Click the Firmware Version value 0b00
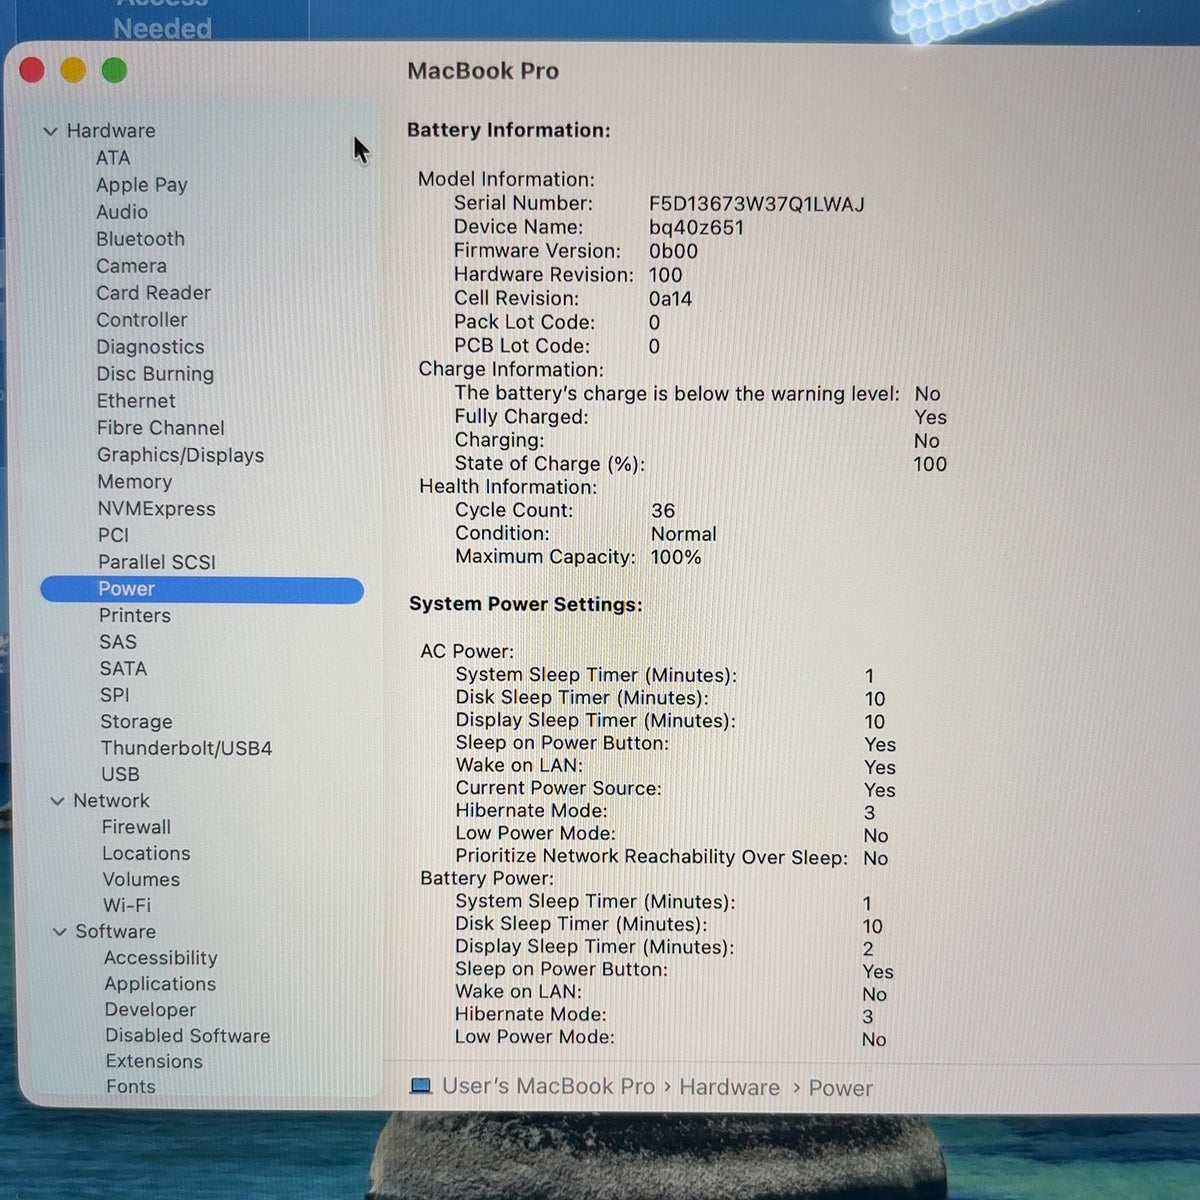This screenshot has height=1200, width=1200. coord(674,251)
